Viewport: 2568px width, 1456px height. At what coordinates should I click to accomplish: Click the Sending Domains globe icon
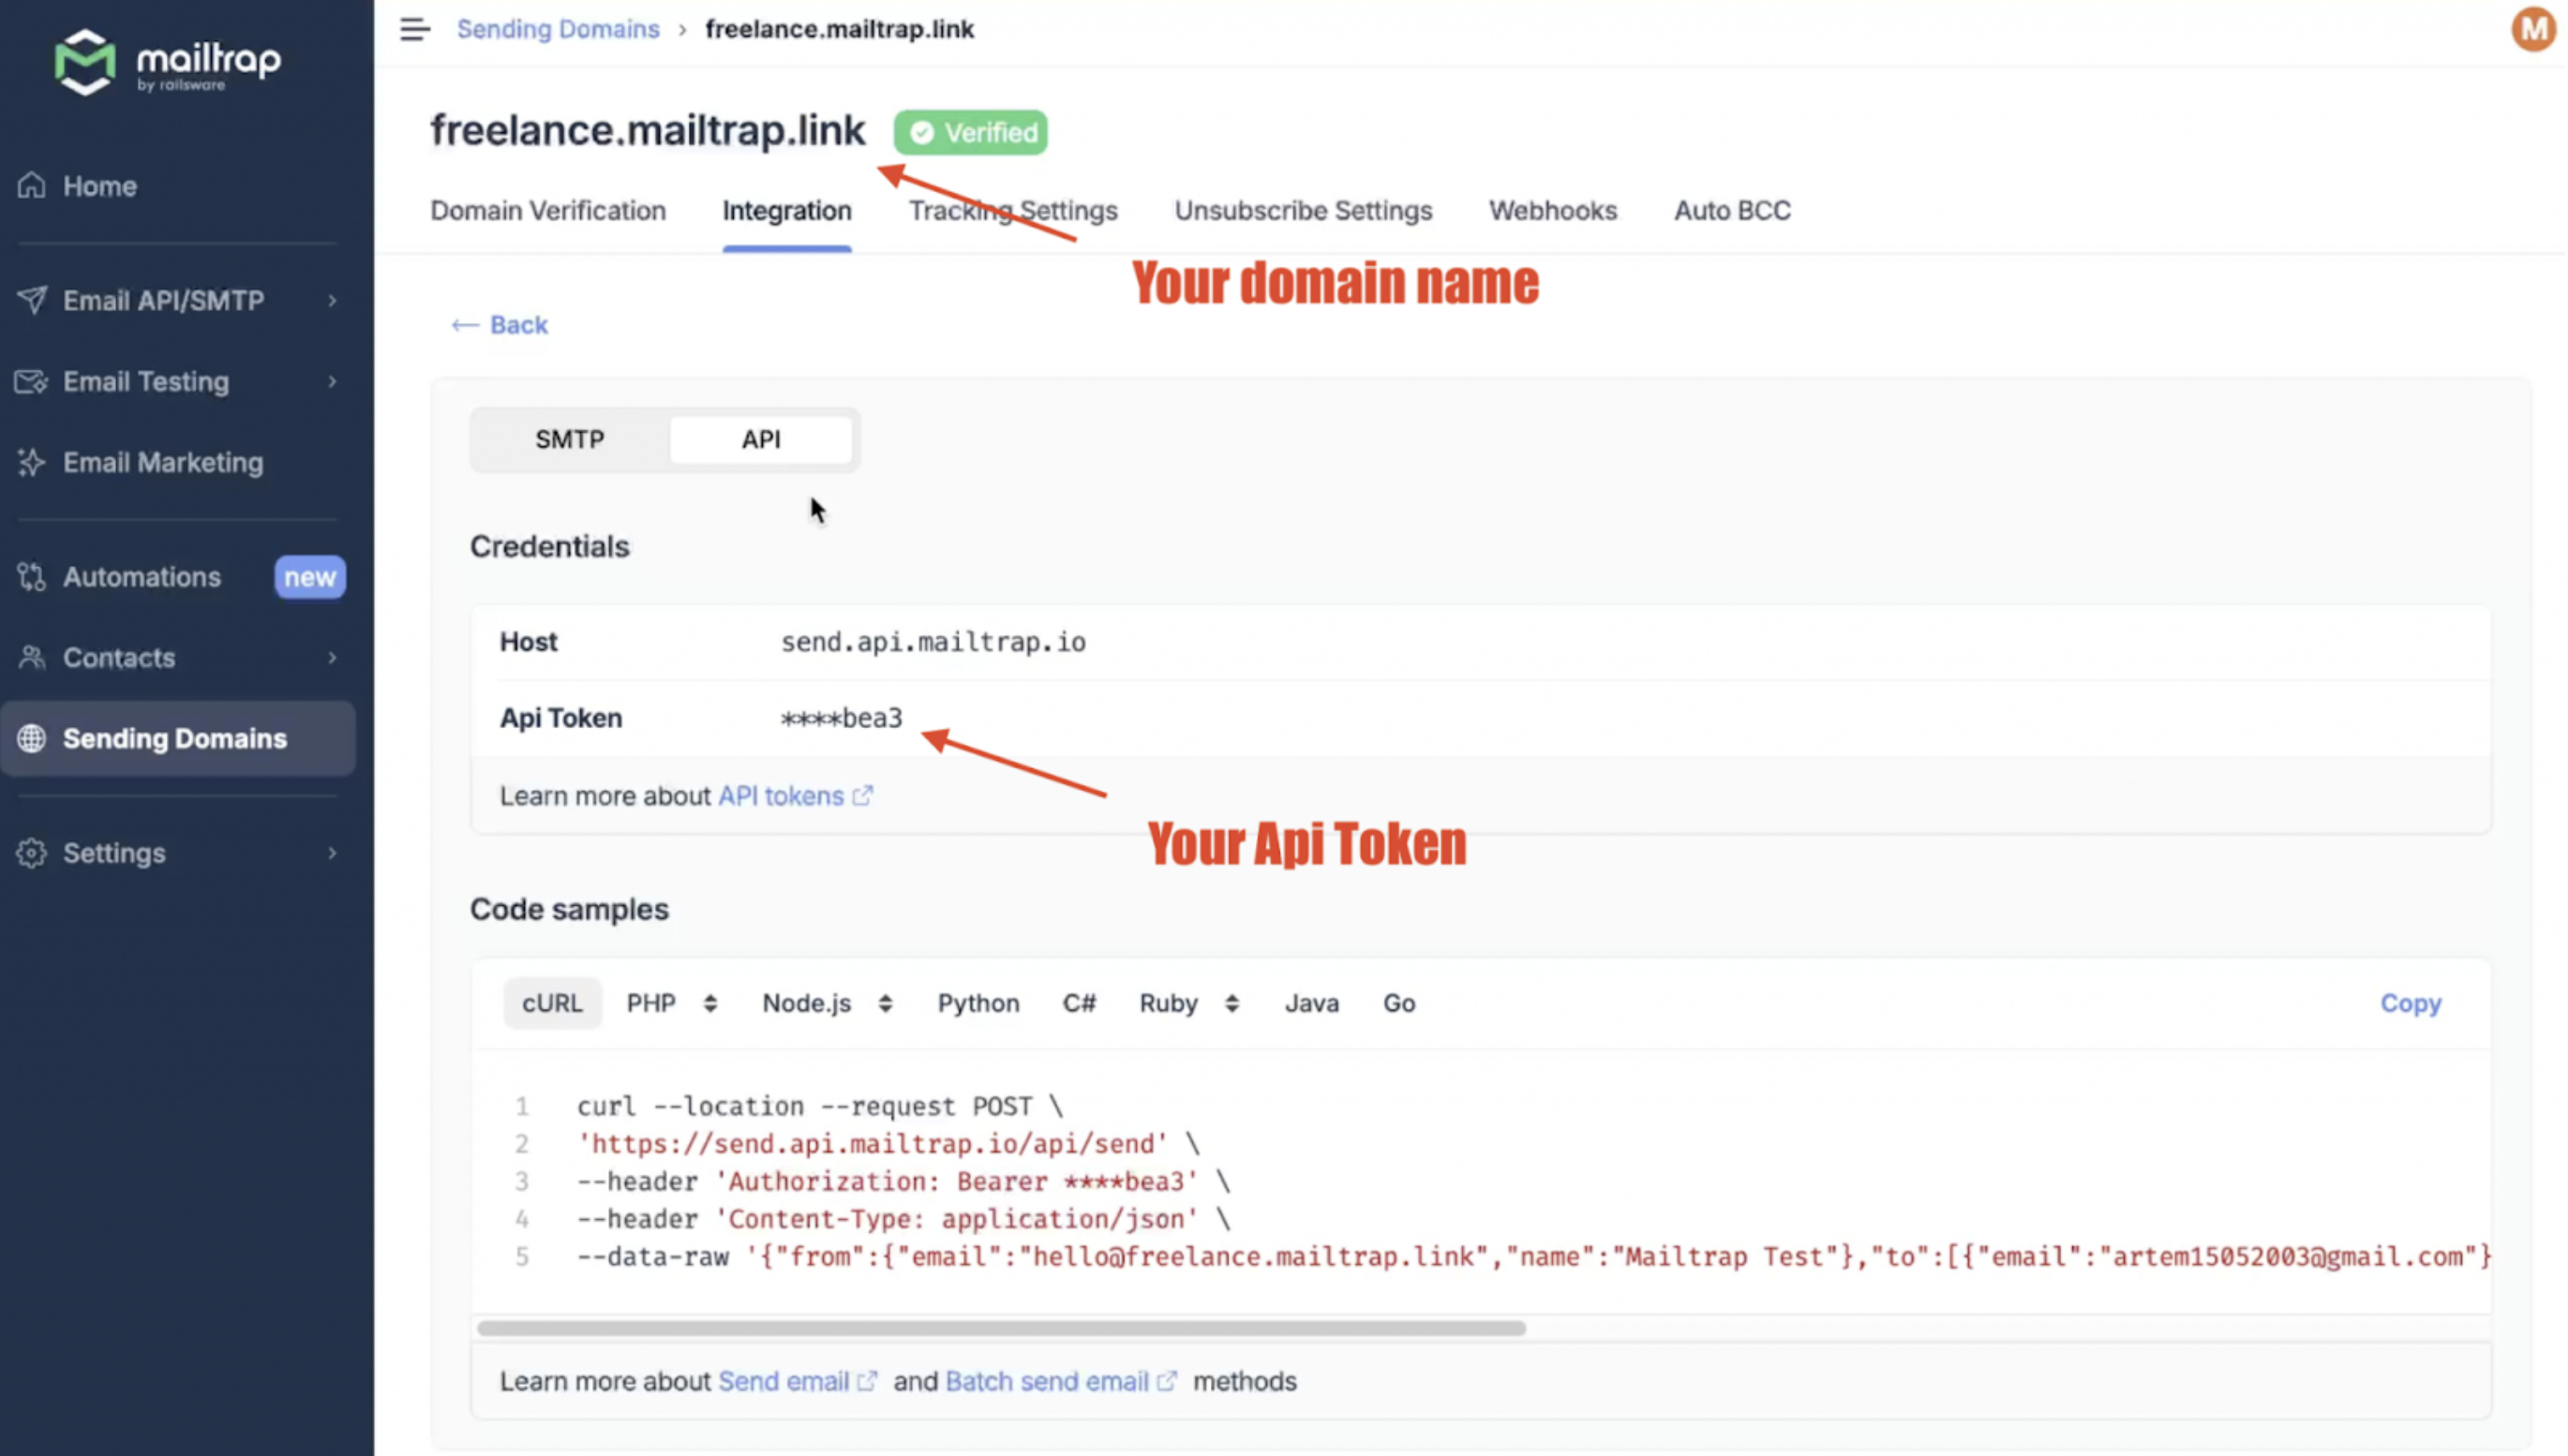pos(32,739)
